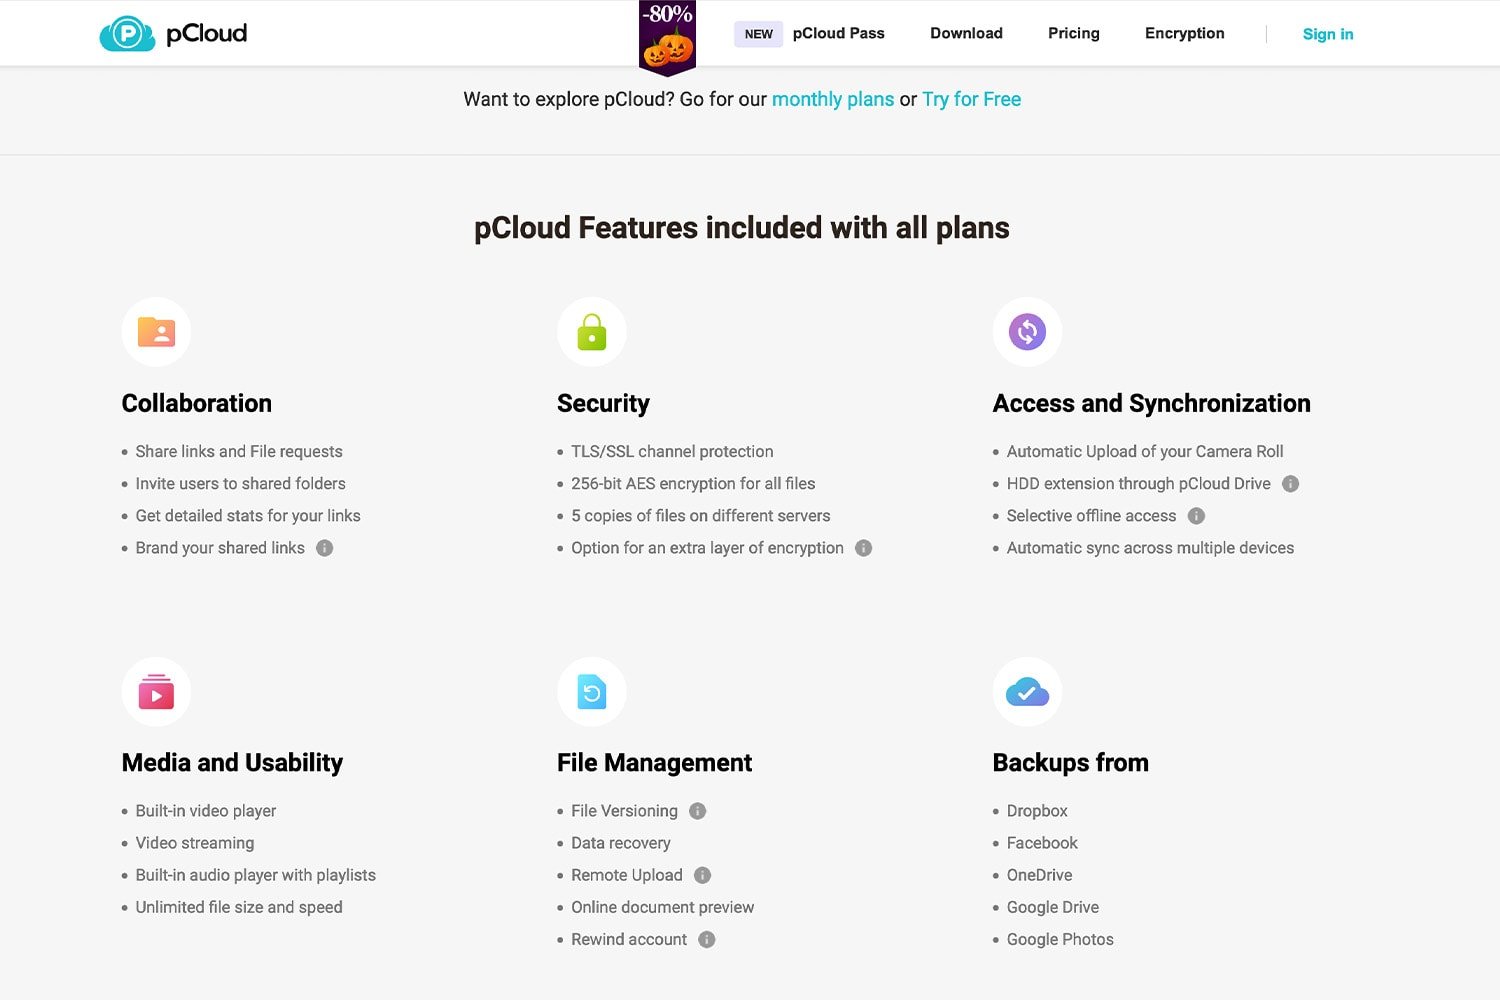Screen dimensions: 1500x1000
Task: Click the NEW badge beside pCloud Pass
Action: [759, 34]
